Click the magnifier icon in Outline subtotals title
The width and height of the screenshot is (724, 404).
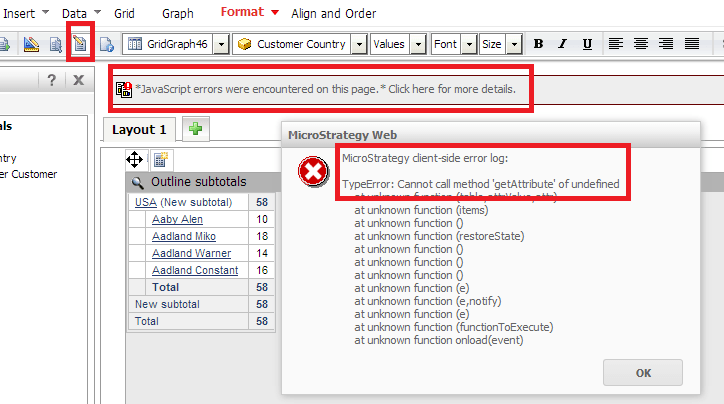(x=137, y=182)
